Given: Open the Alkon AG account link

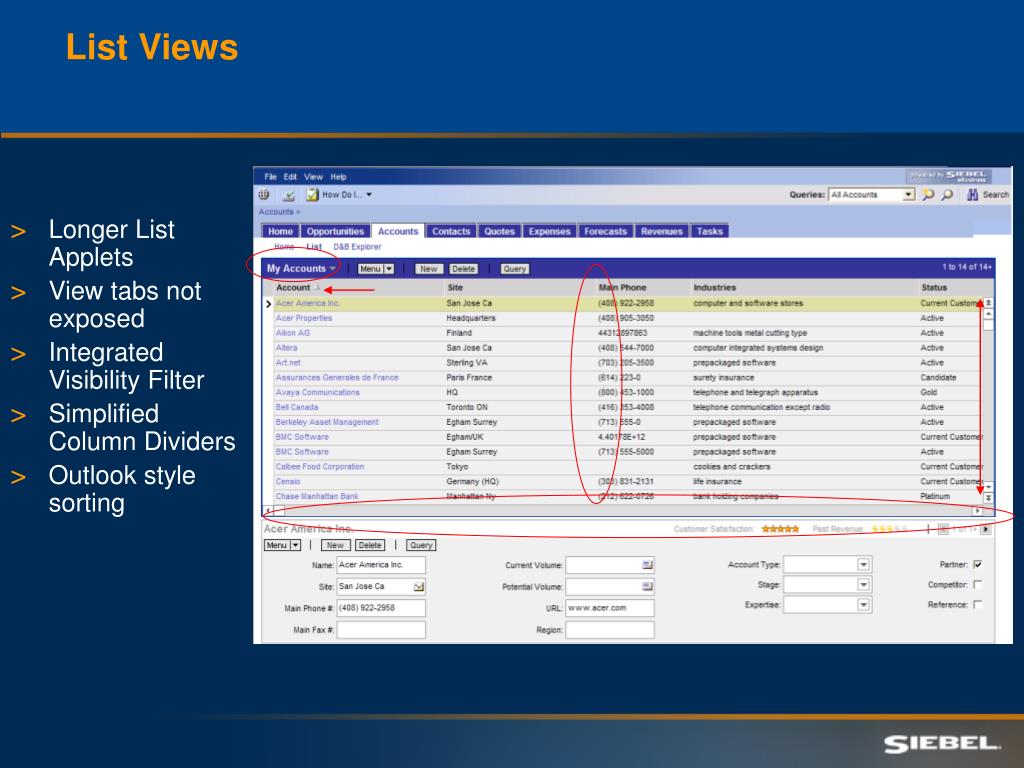Looking at the screenshot, I should tap(293, 333).
